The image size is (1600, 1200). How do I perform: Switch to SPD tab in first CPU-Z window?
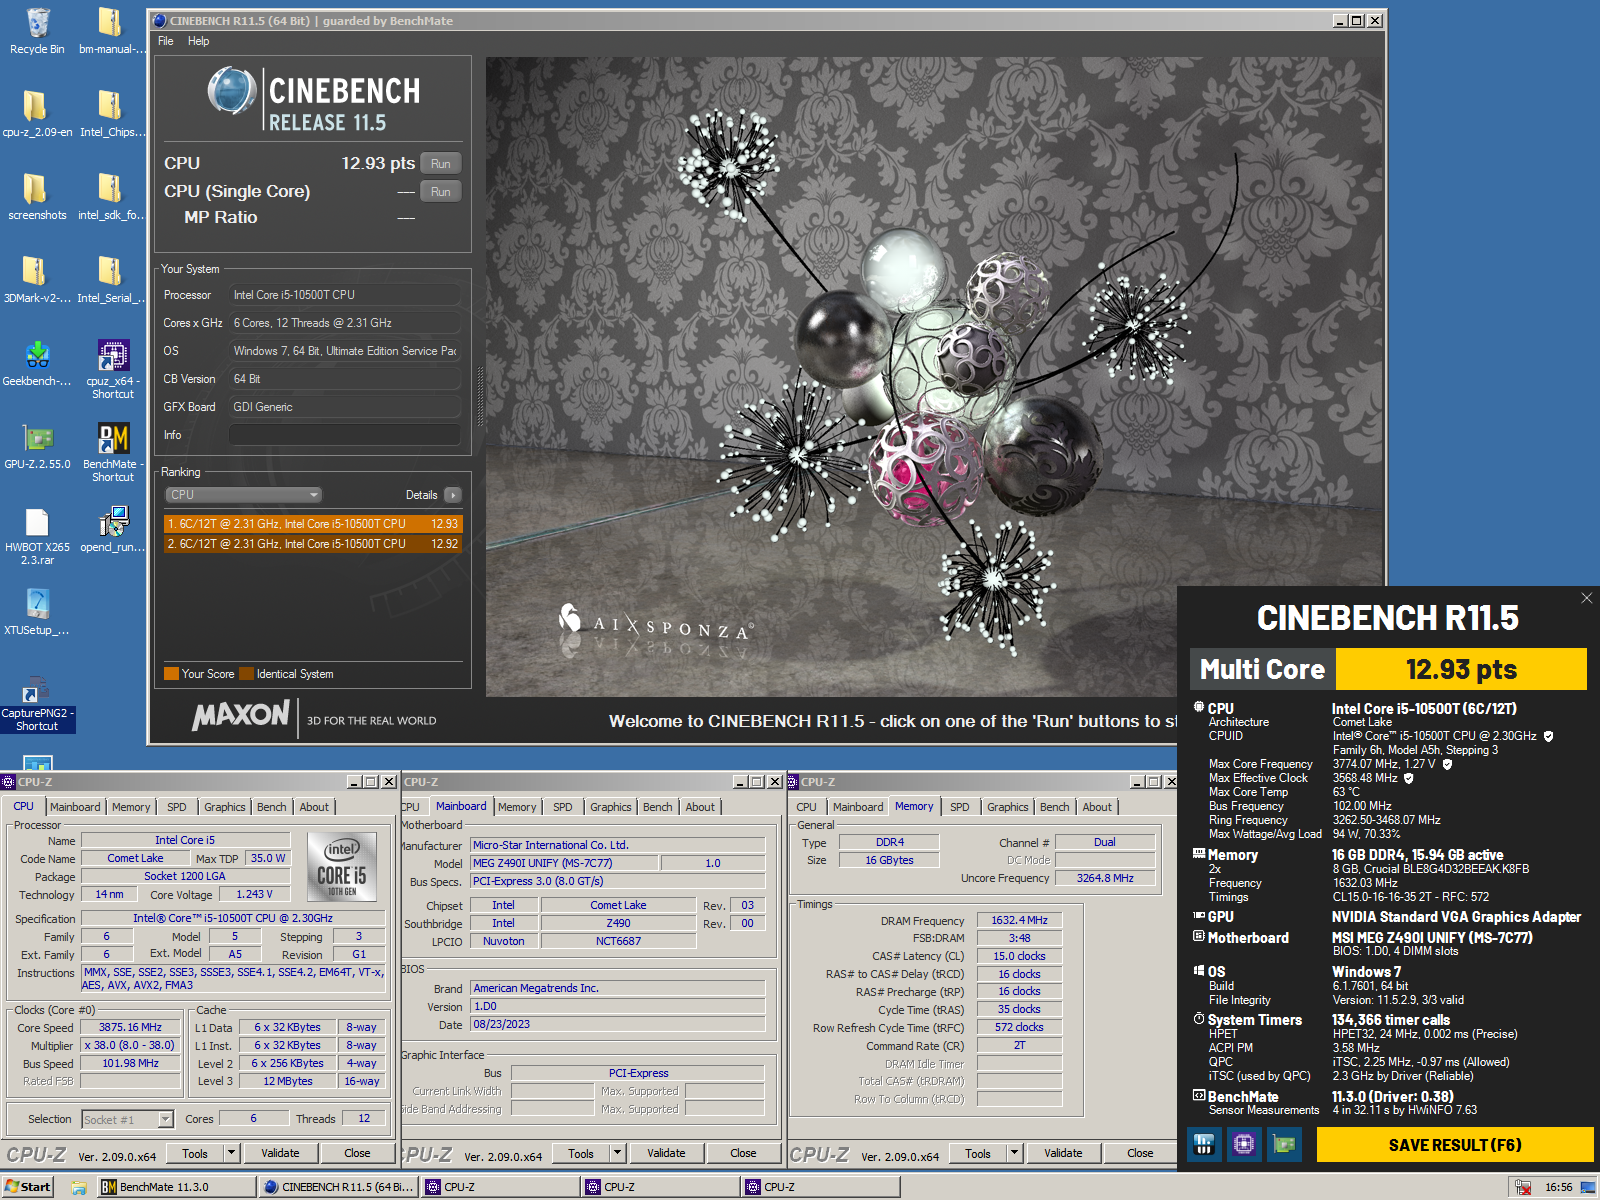coord(177,807)
